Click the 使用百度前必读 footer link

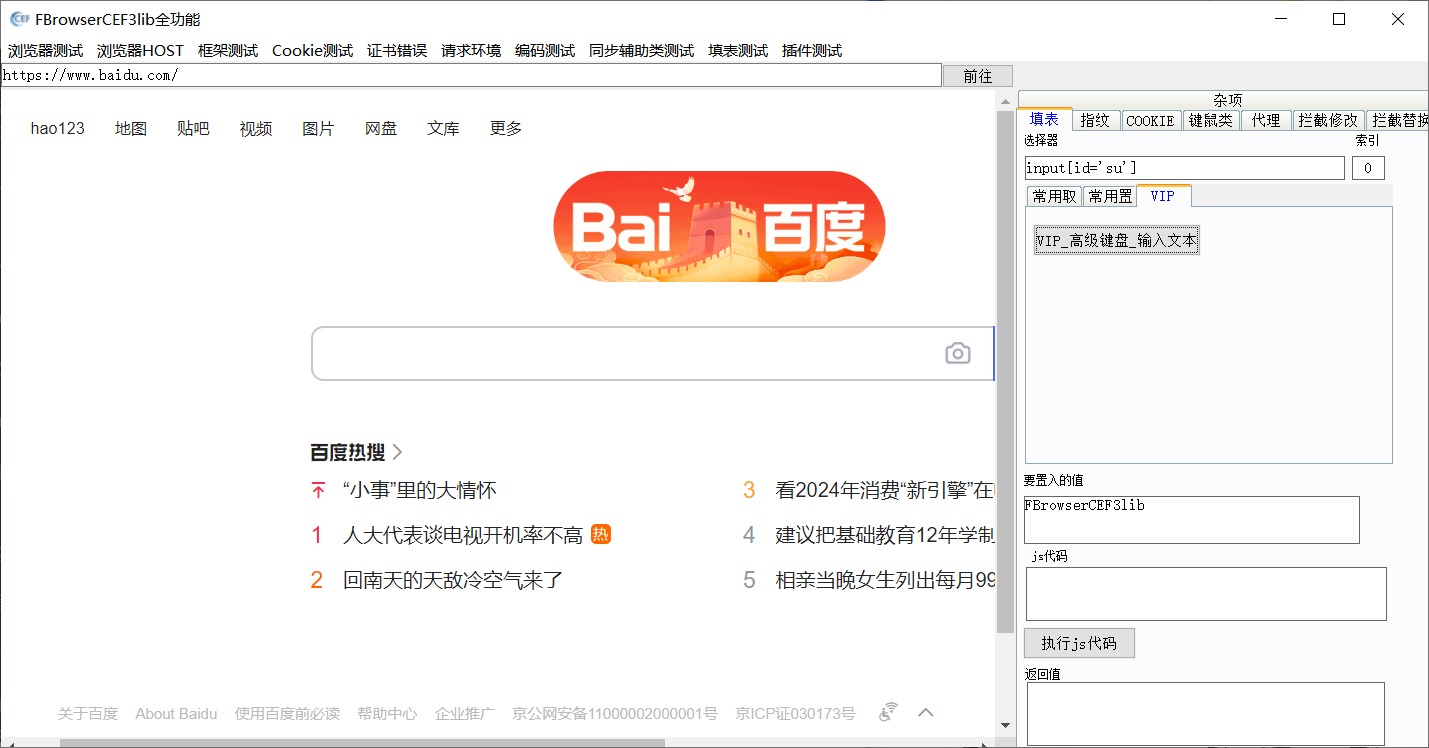pyautogui.click(x=287, y=713)
